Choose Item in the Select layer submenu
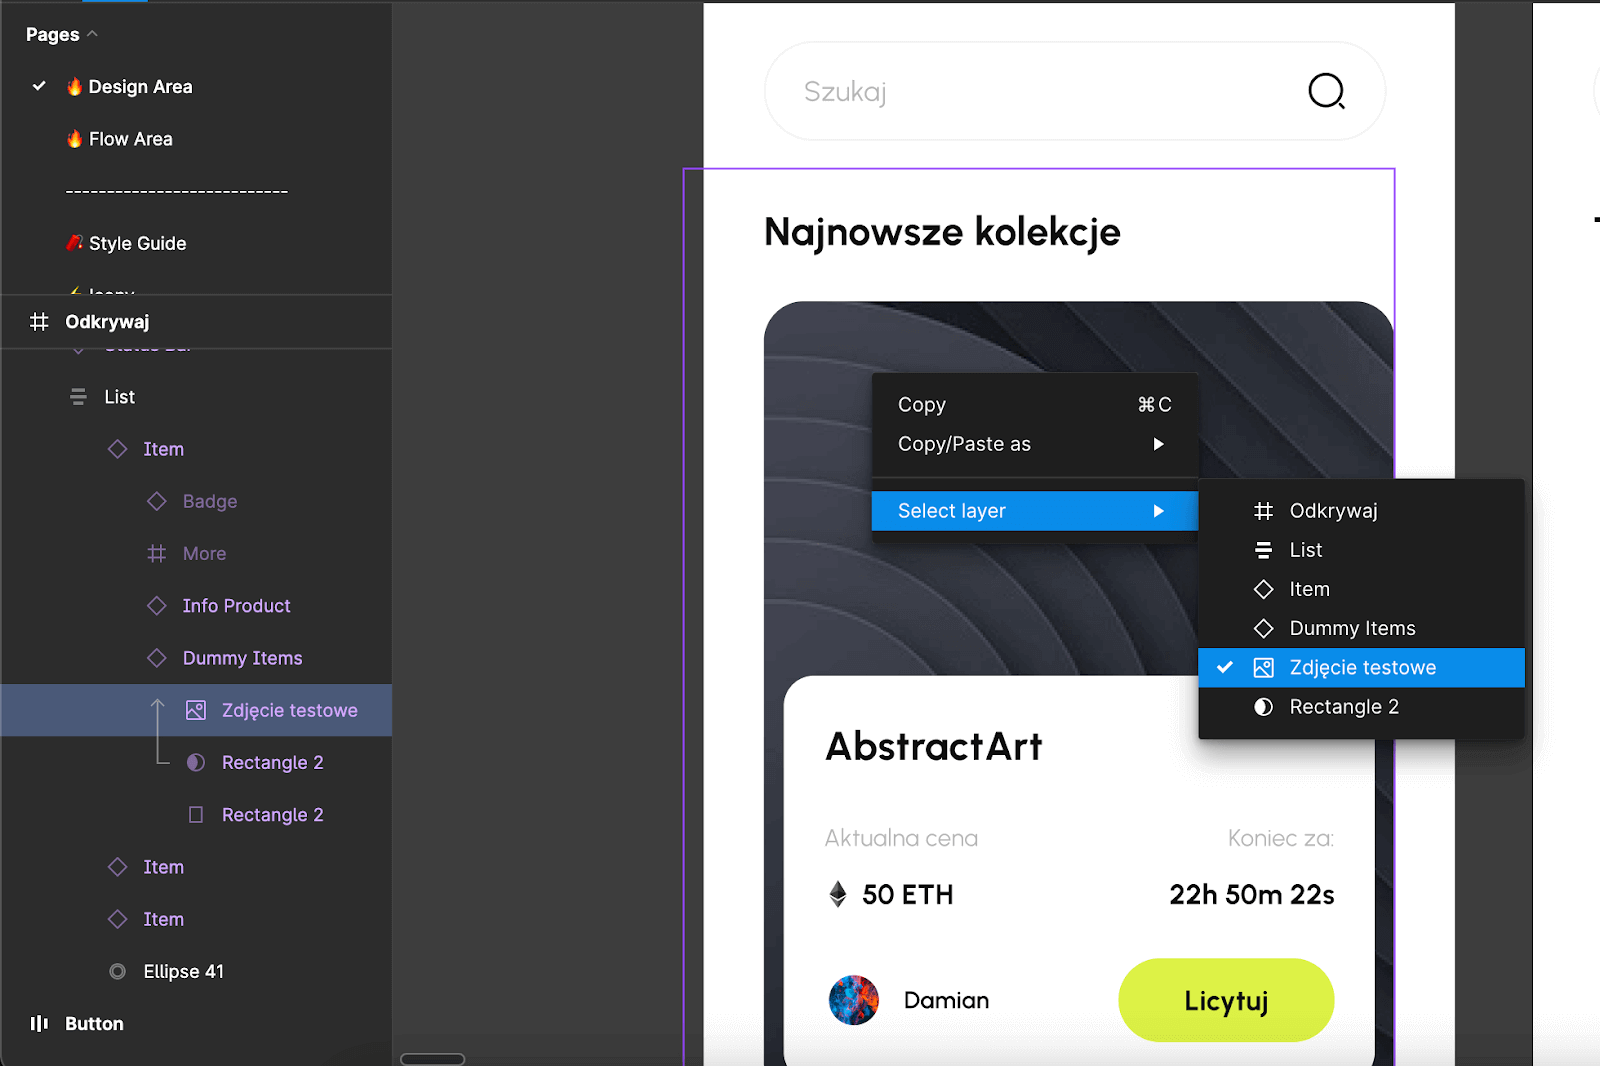Screen dimensions: 1600x1066 coord(1361,589)
